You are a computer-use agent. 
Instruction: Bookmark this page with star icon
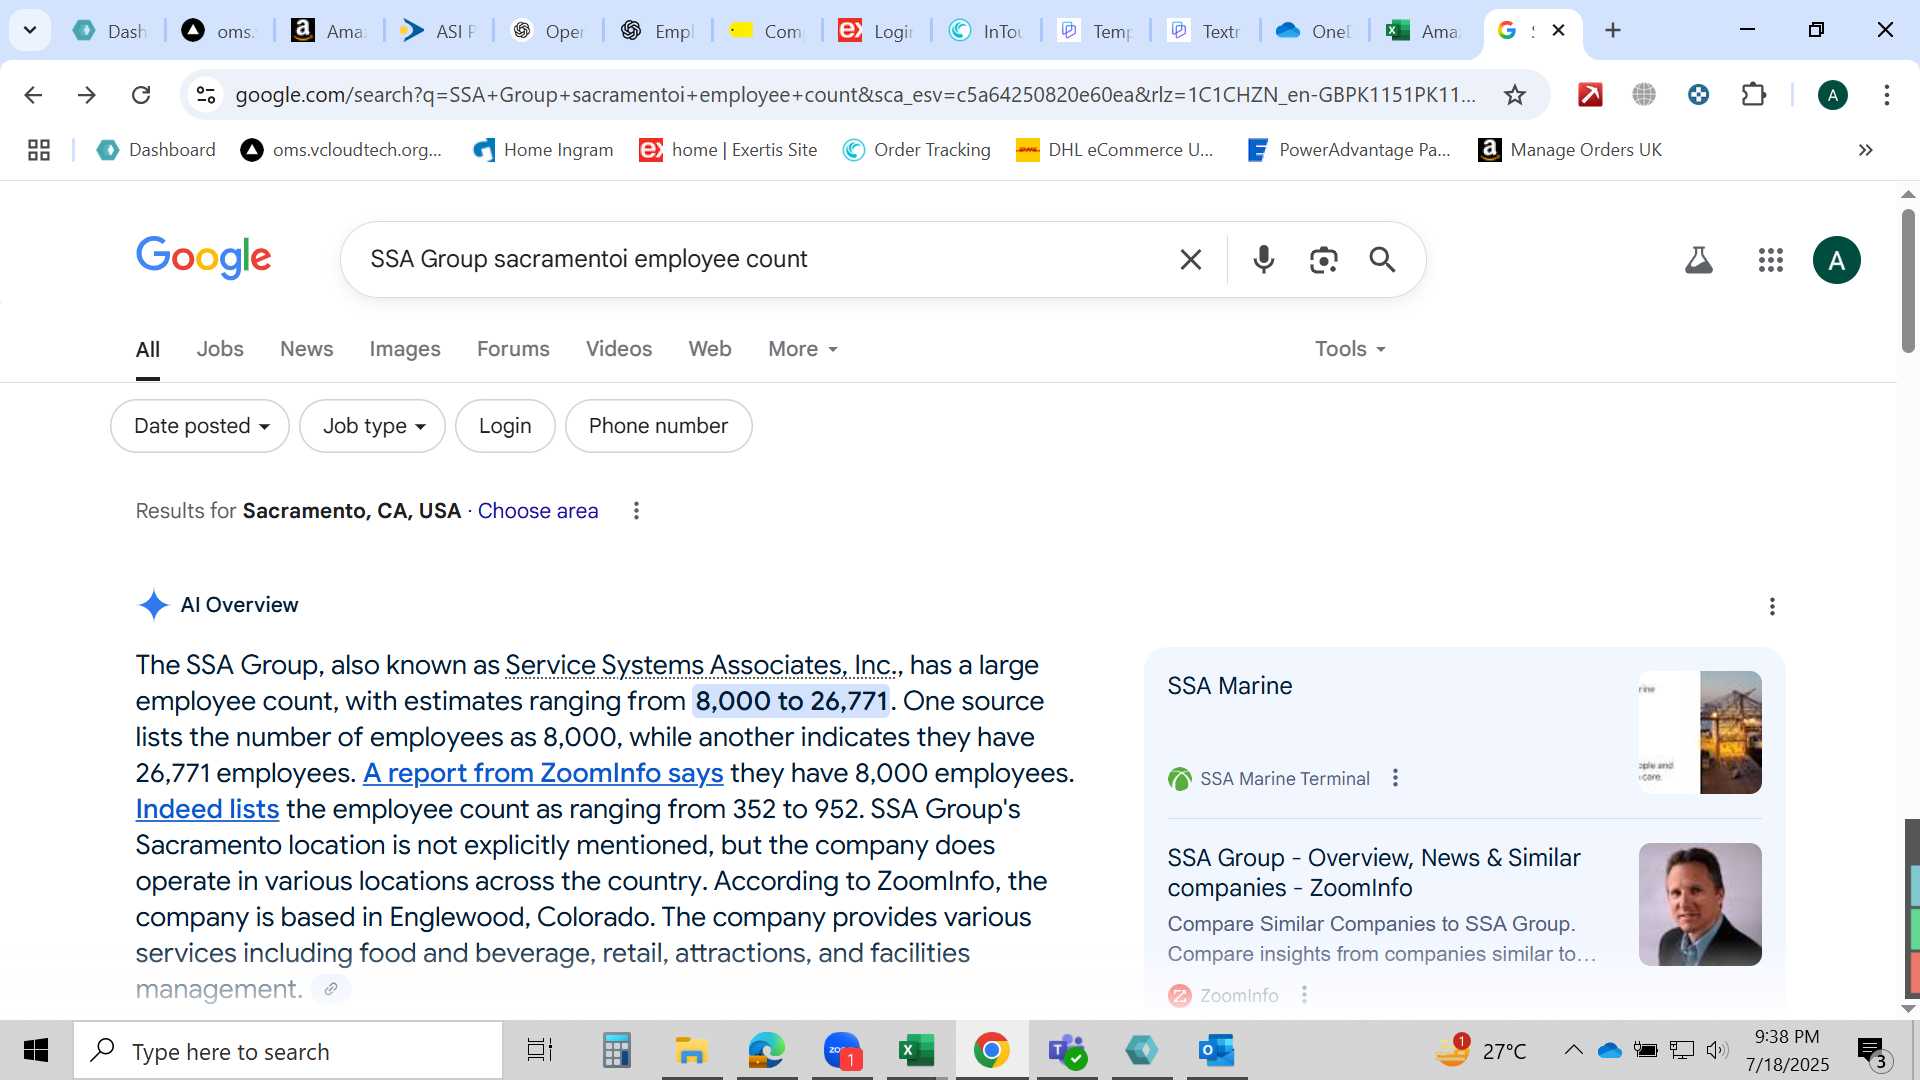[1514, 95]
